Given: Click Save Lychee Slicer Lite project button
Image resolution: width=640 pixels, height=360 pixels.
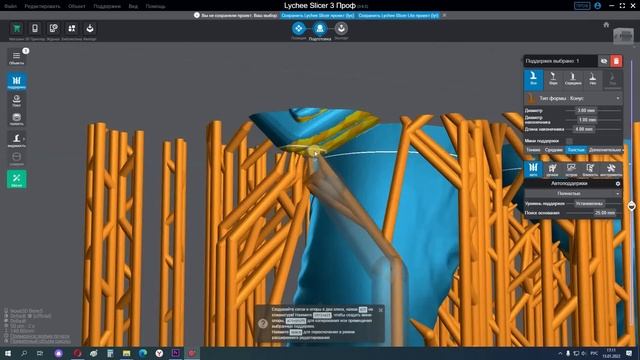Looking at the screenshot, I should (x=398, y=16).
